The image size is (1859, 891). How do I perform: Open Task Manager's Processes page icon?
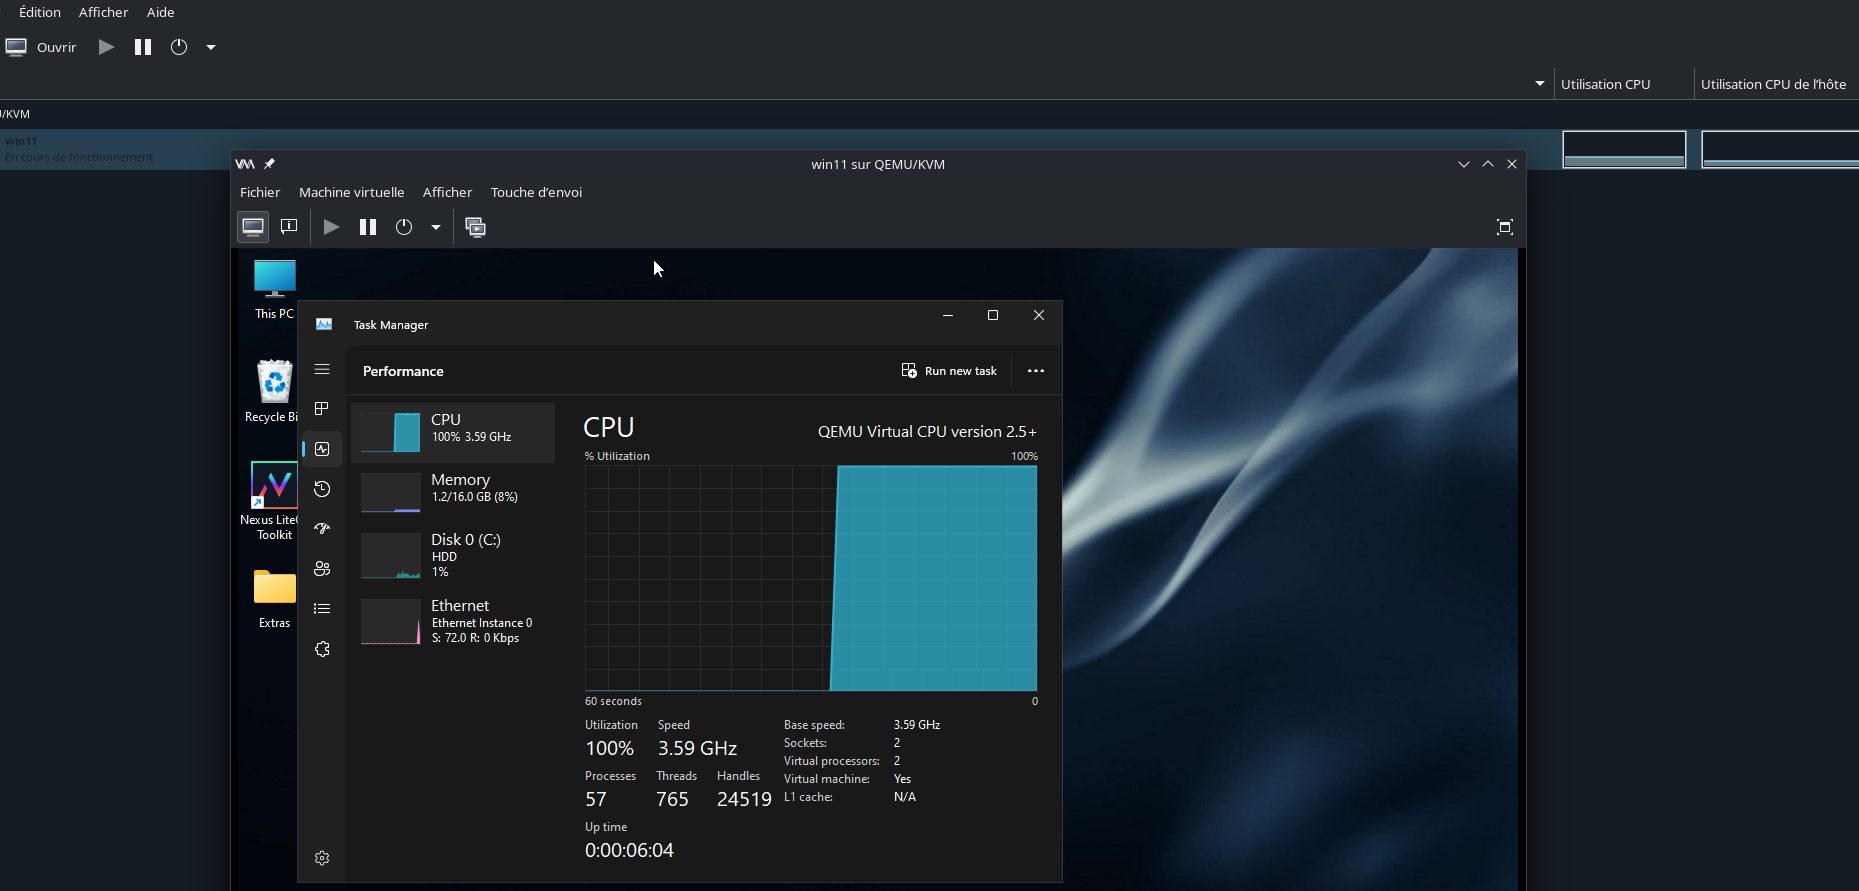point(322,409)
